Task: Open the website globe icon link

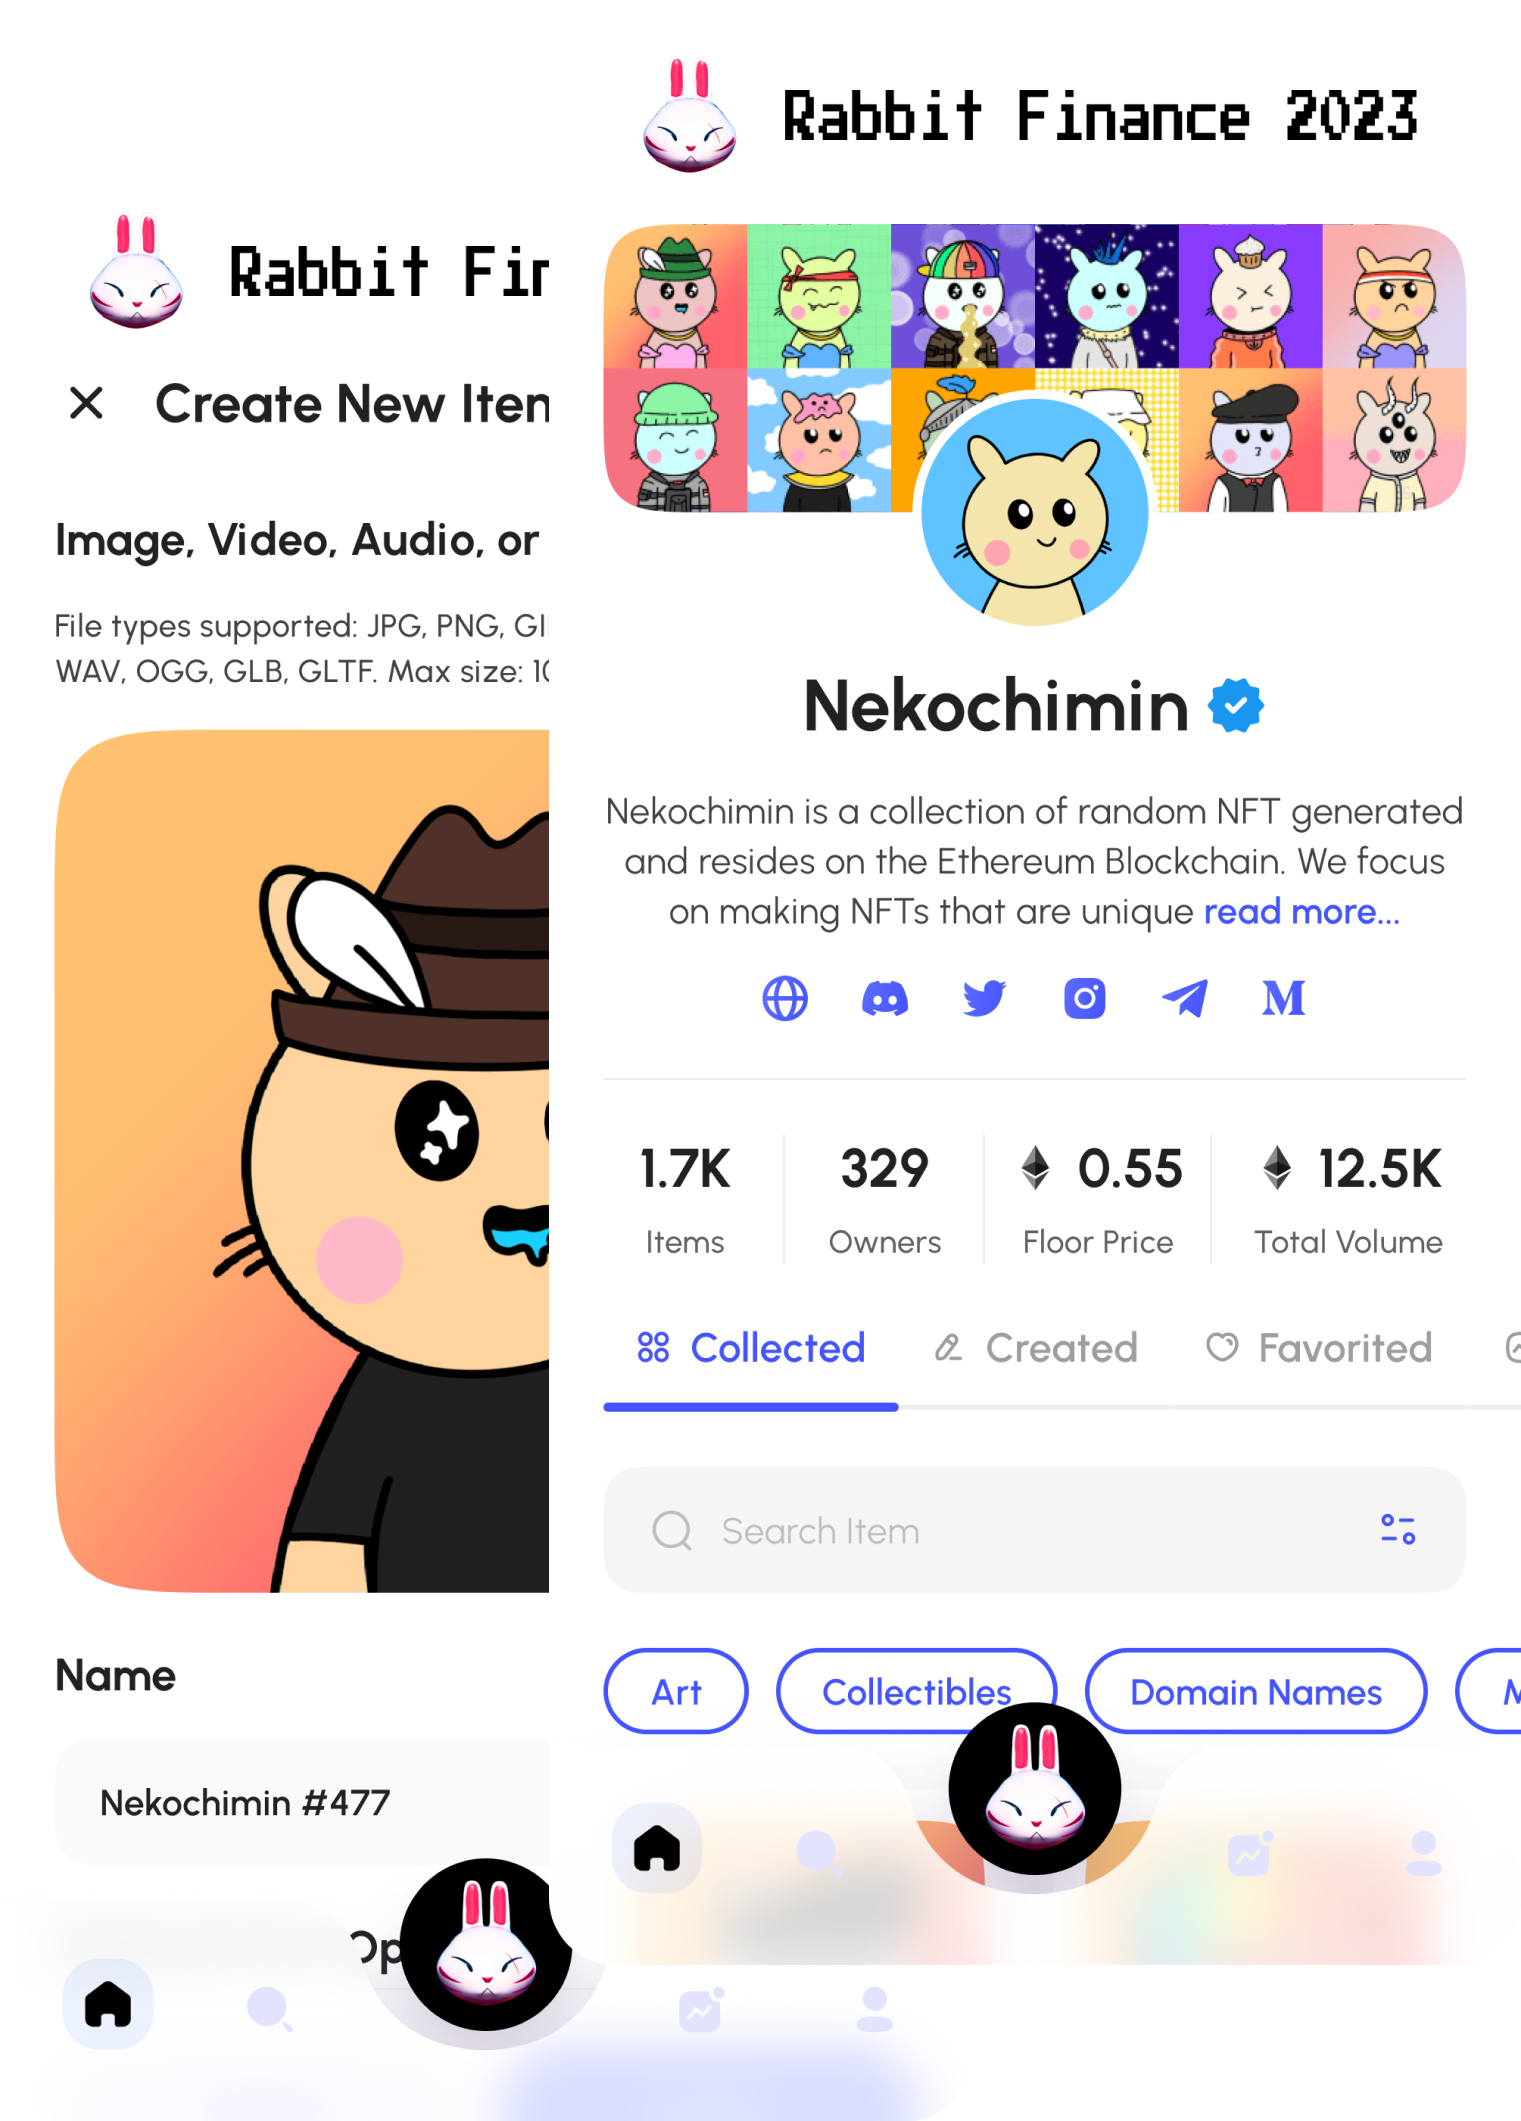Action: coord(785,998)
